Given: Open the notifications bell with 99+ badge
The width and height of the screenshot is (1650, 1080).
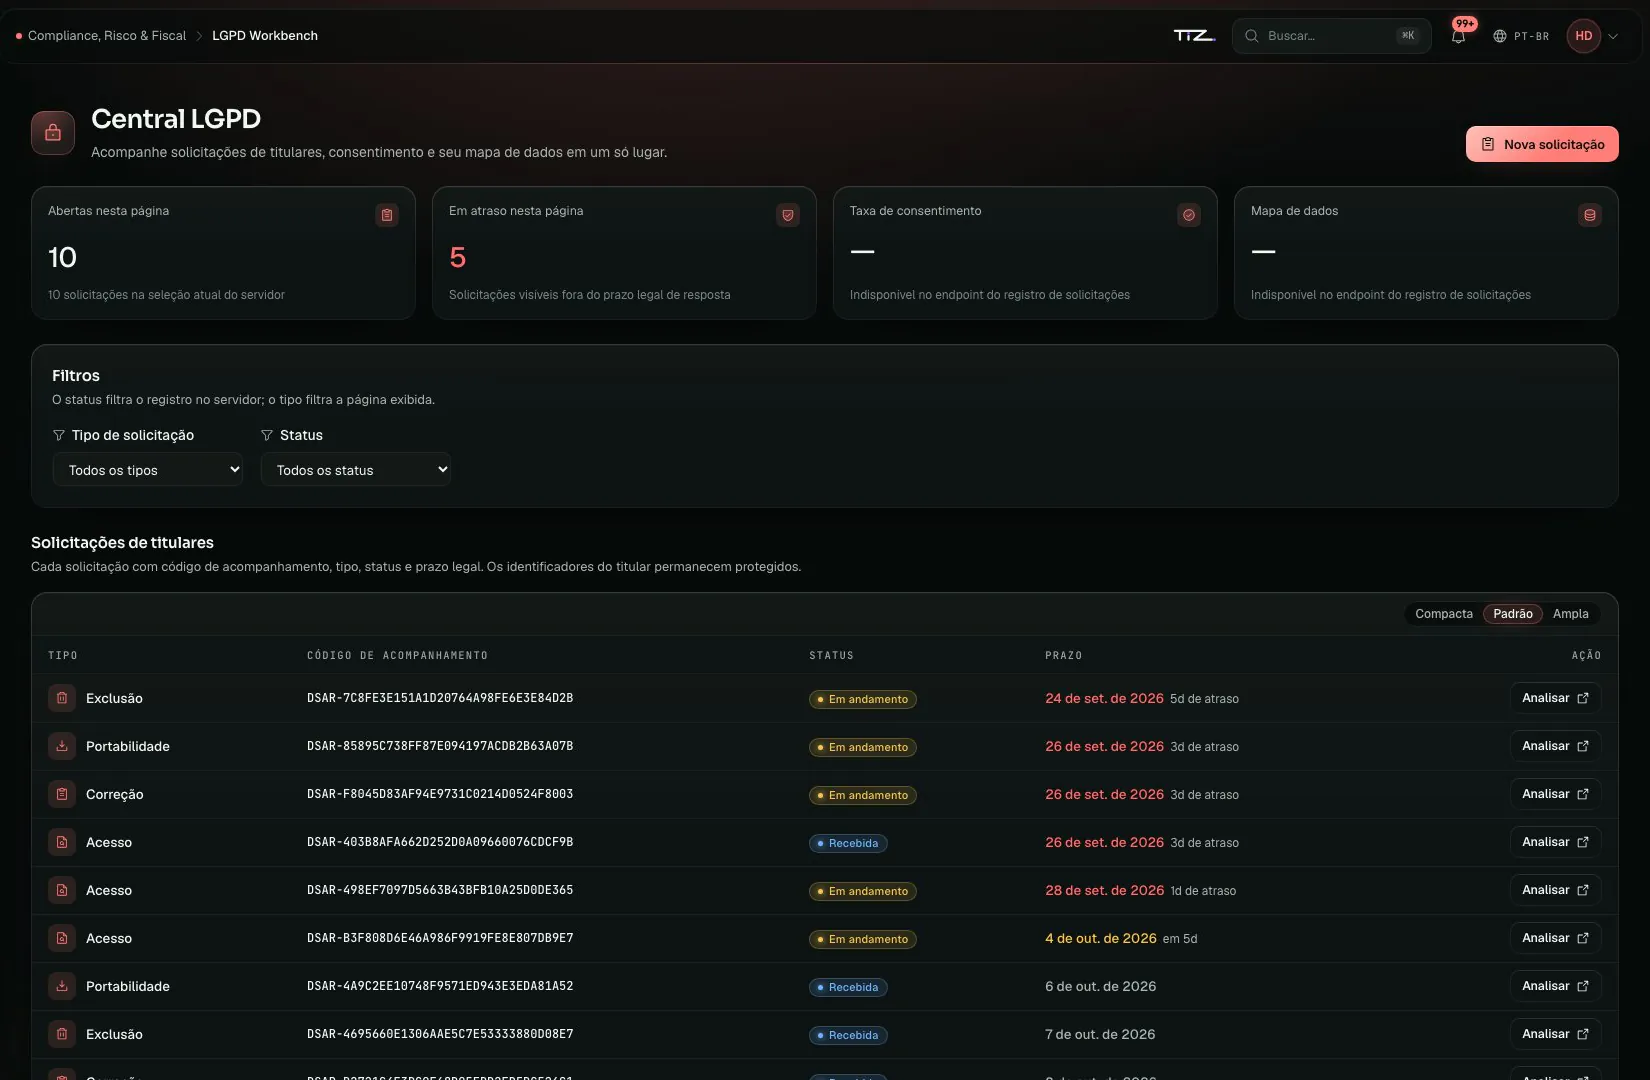Looking at the screenshot, I should pos(1458,36).
